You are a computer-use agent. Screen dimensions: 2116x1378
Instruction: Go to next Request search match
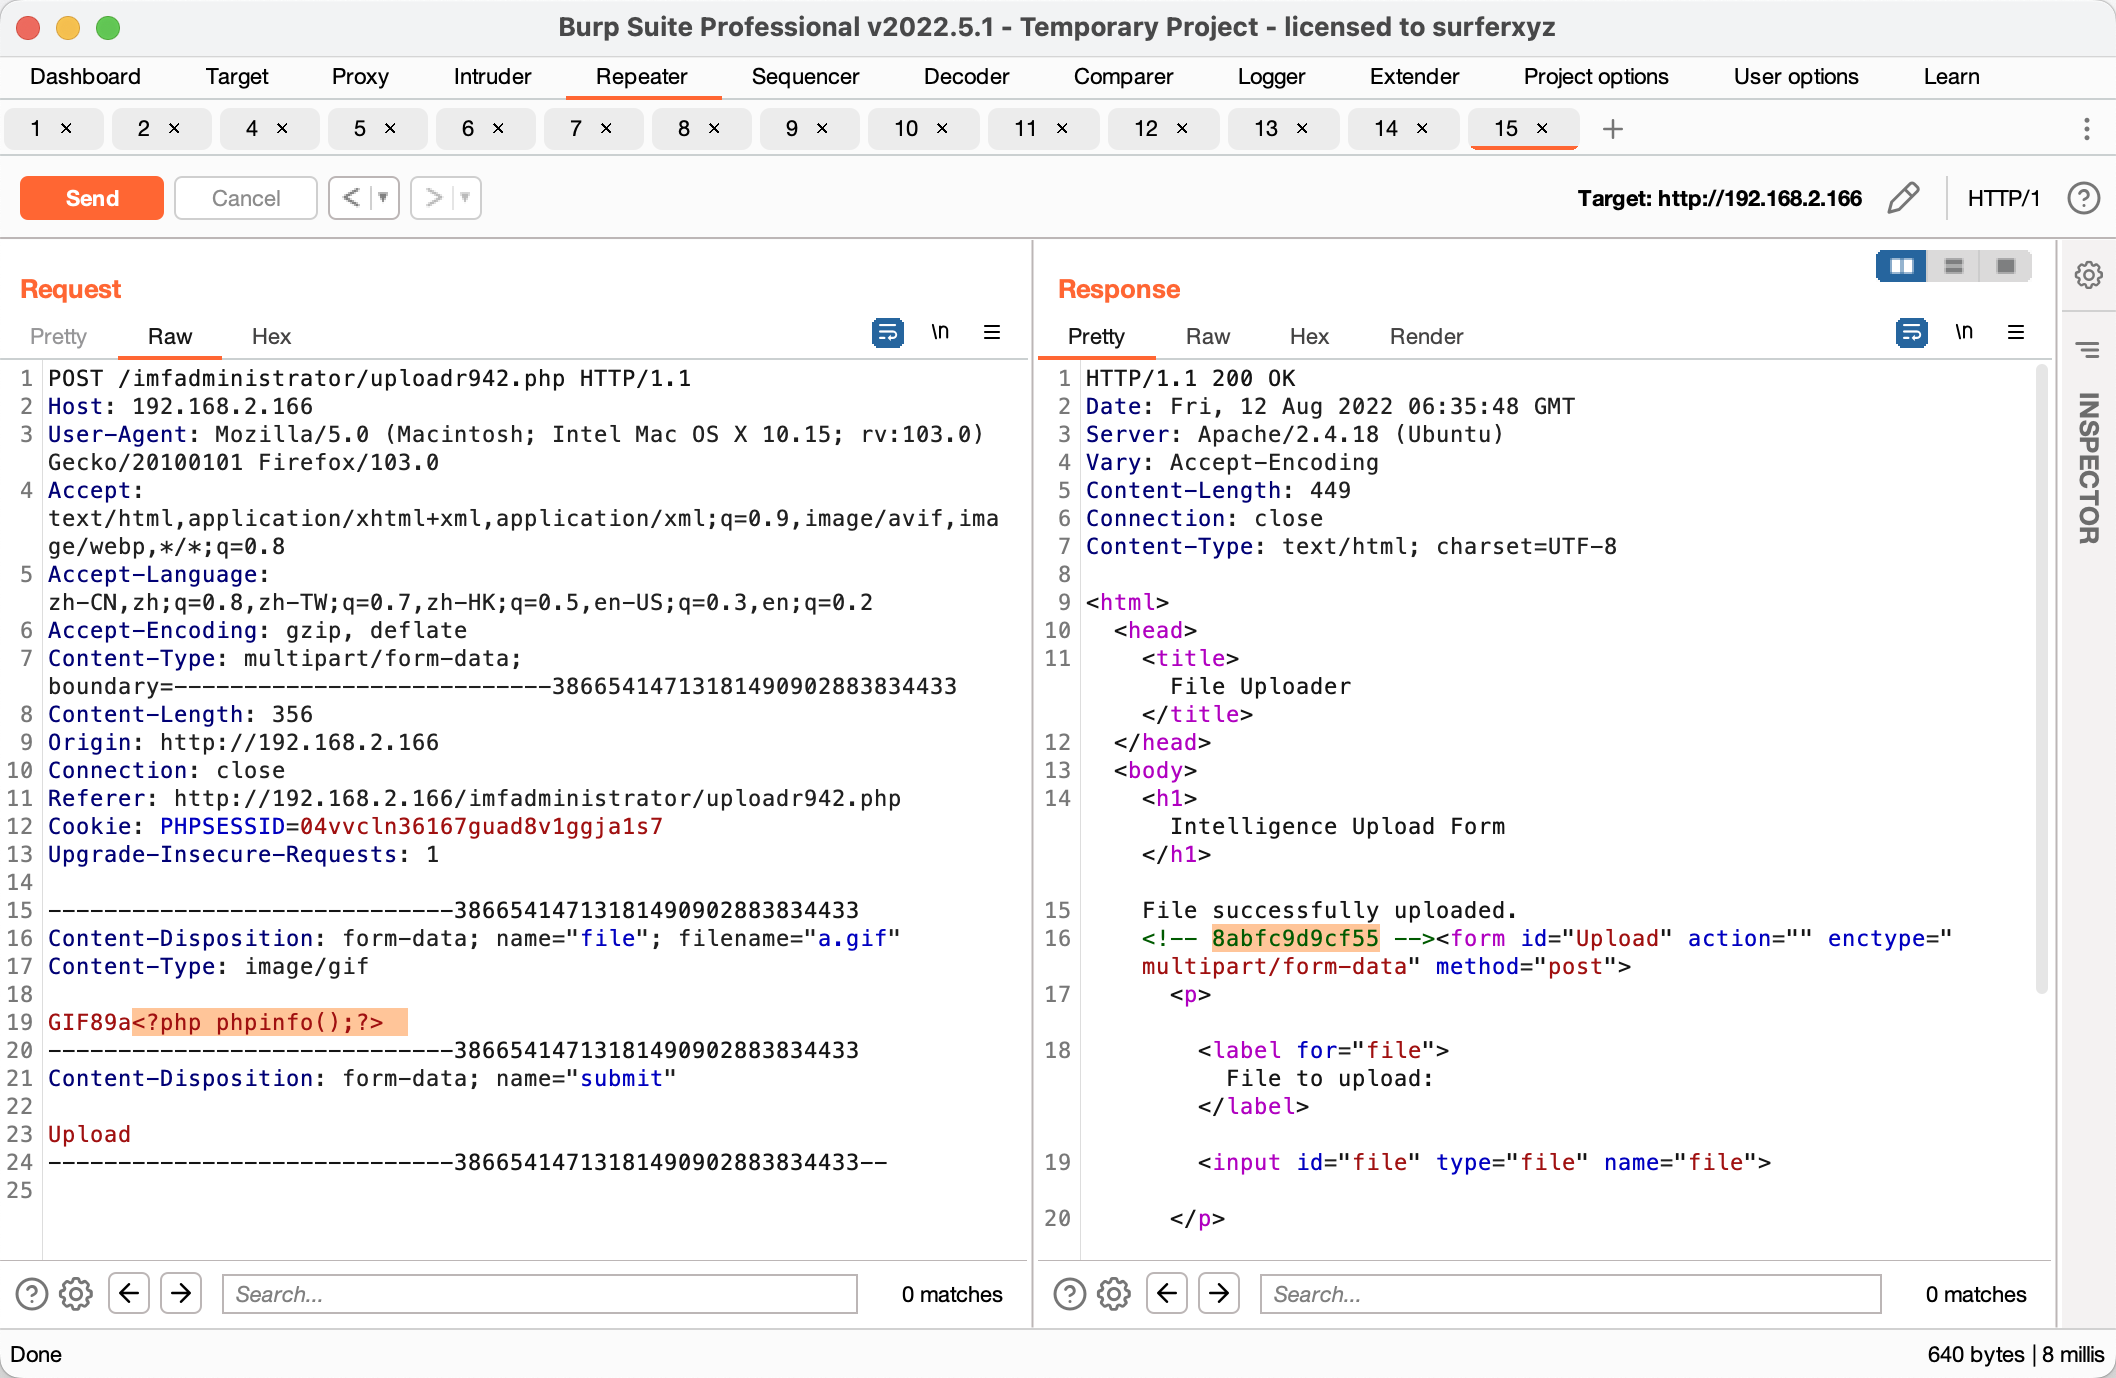181,1294
